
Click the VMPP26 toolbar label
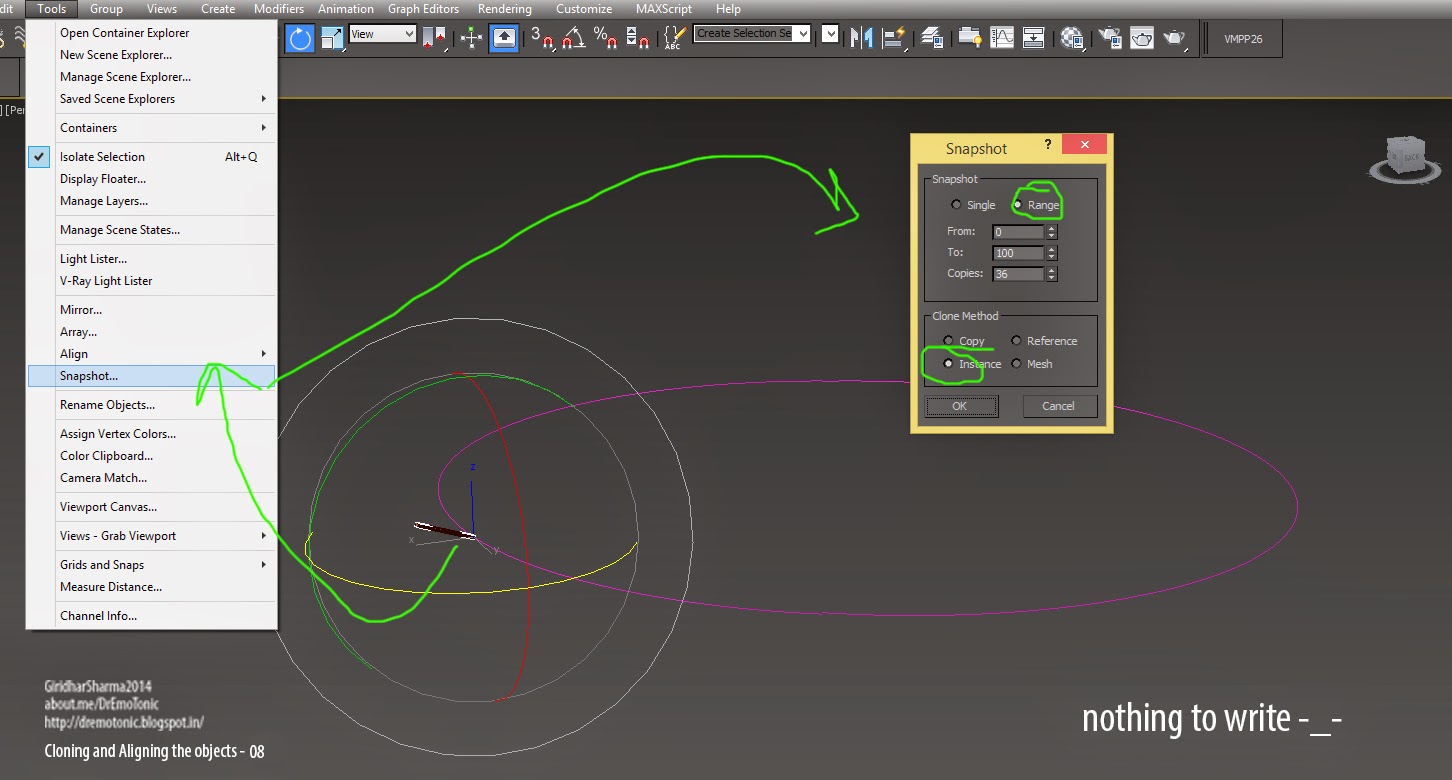pos(1242,39)
